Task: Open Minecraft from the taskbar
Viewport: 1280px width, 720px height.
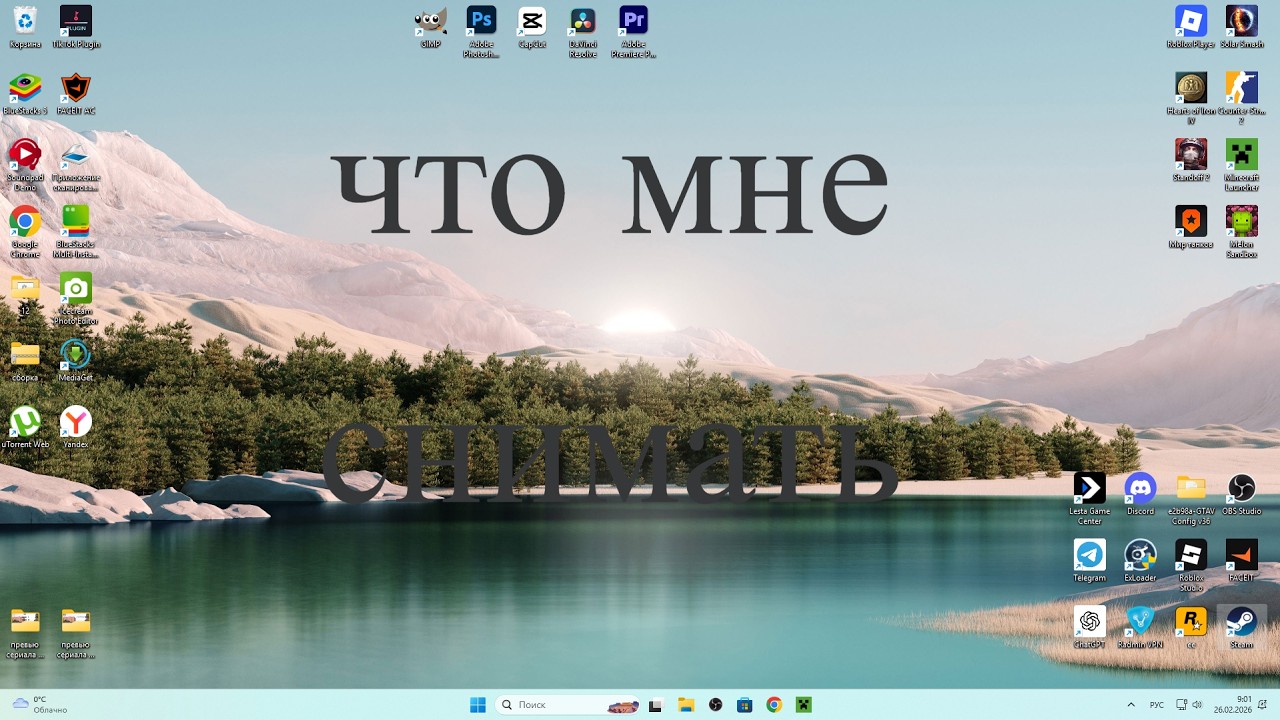Action: pyautogui.click(x=803, y=705)
